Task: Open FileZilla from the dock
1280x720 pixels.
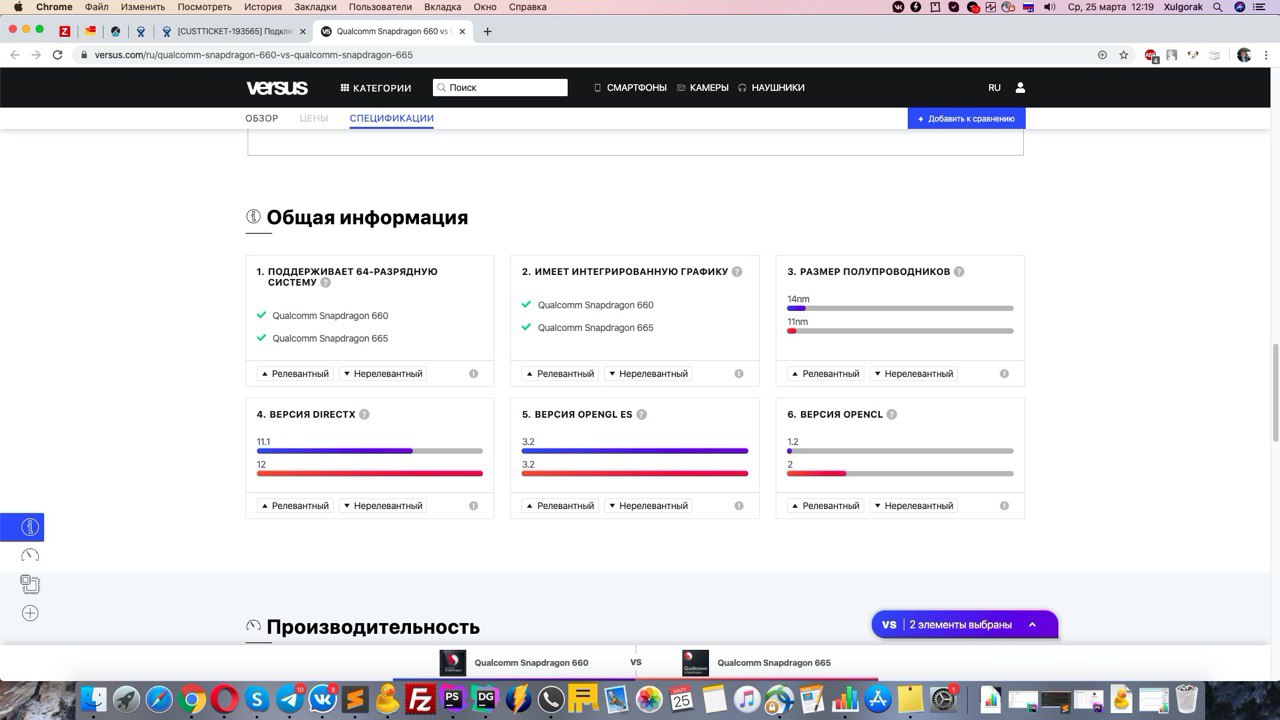Action: (x=422, y=698)
